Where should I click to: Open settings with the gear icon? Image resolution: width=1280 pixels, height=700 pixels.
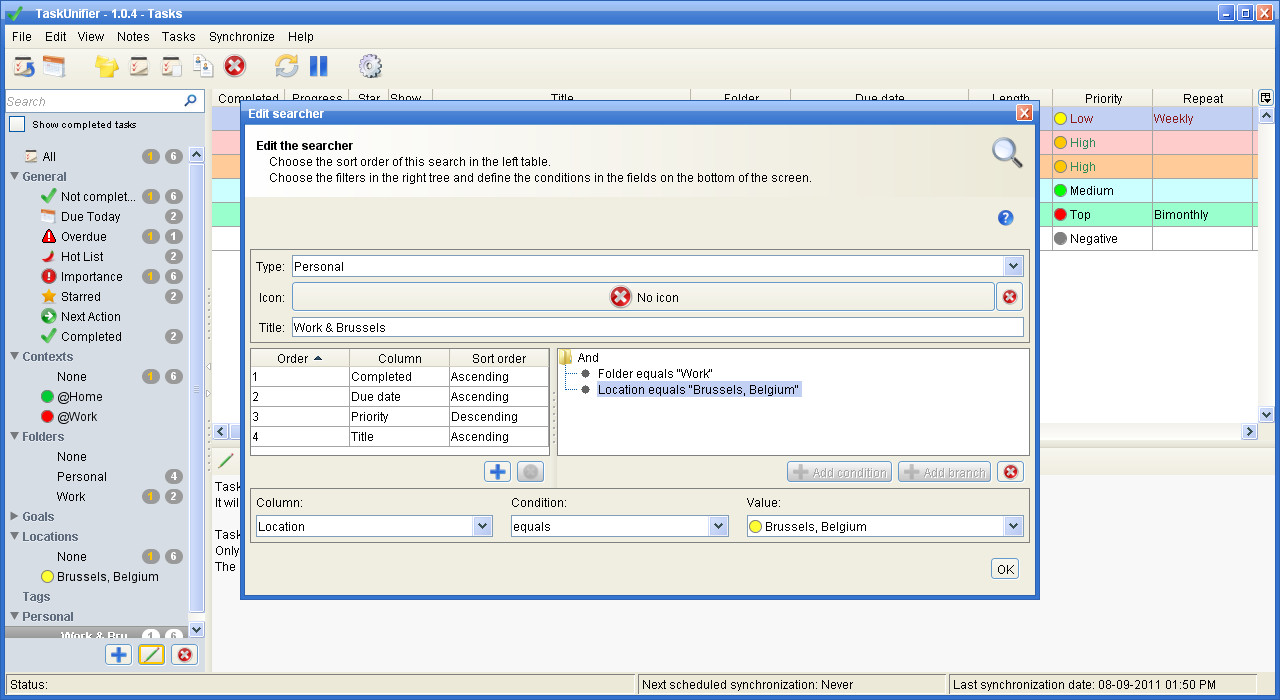point(370,67)
